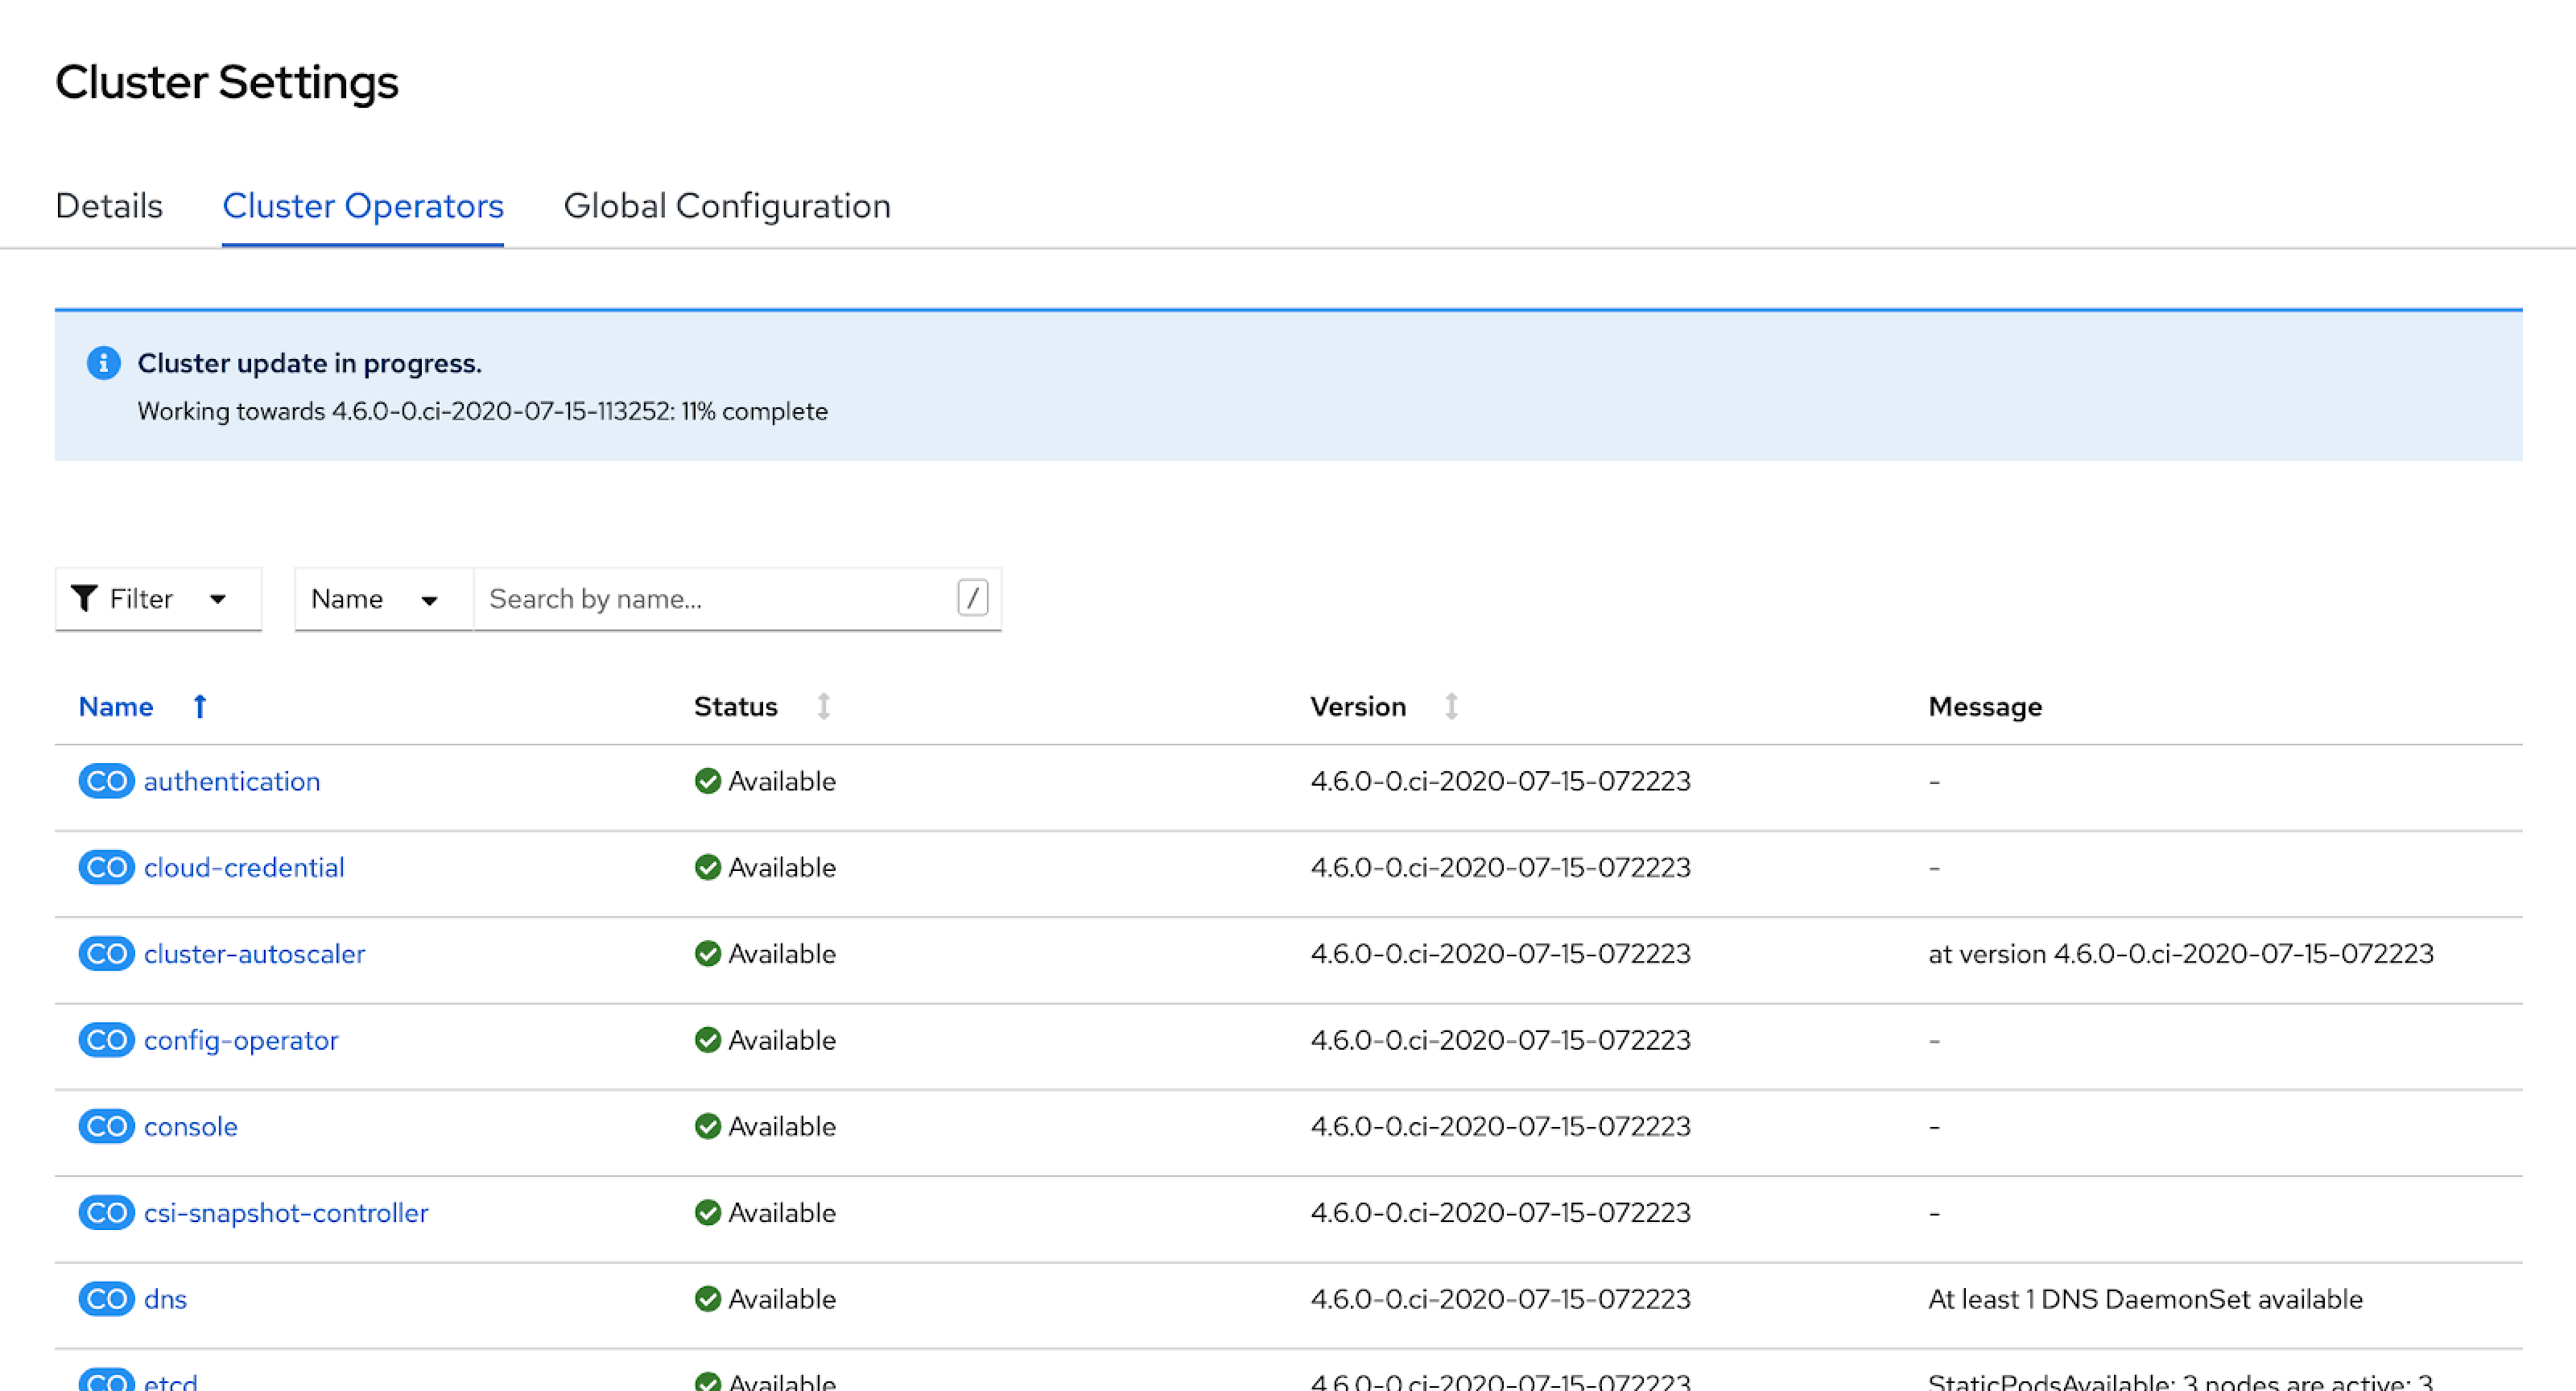2576x1391 pixels.
Task: Open the cluster-autoscaler operator link
Action: [255, 954]
